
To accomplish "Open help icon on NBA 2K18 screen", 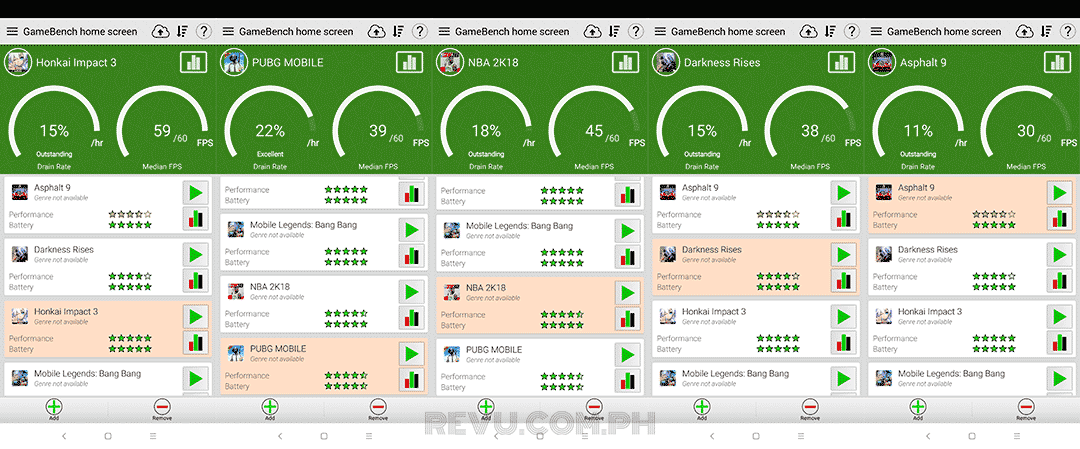I will click(636, 32).
